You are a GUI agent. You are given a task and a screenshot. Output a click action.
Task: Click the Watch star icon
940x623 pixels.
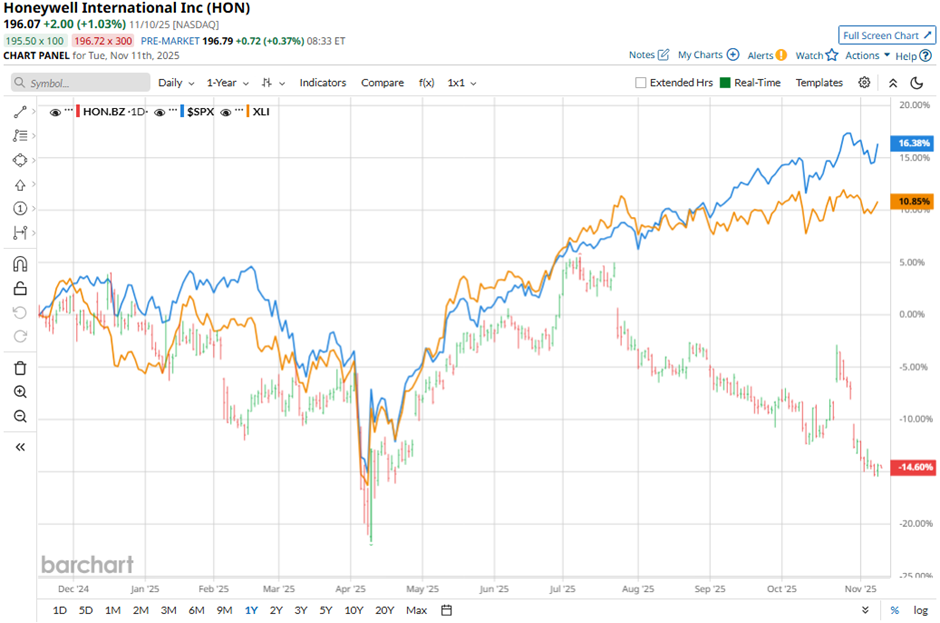tap(831, 55)
